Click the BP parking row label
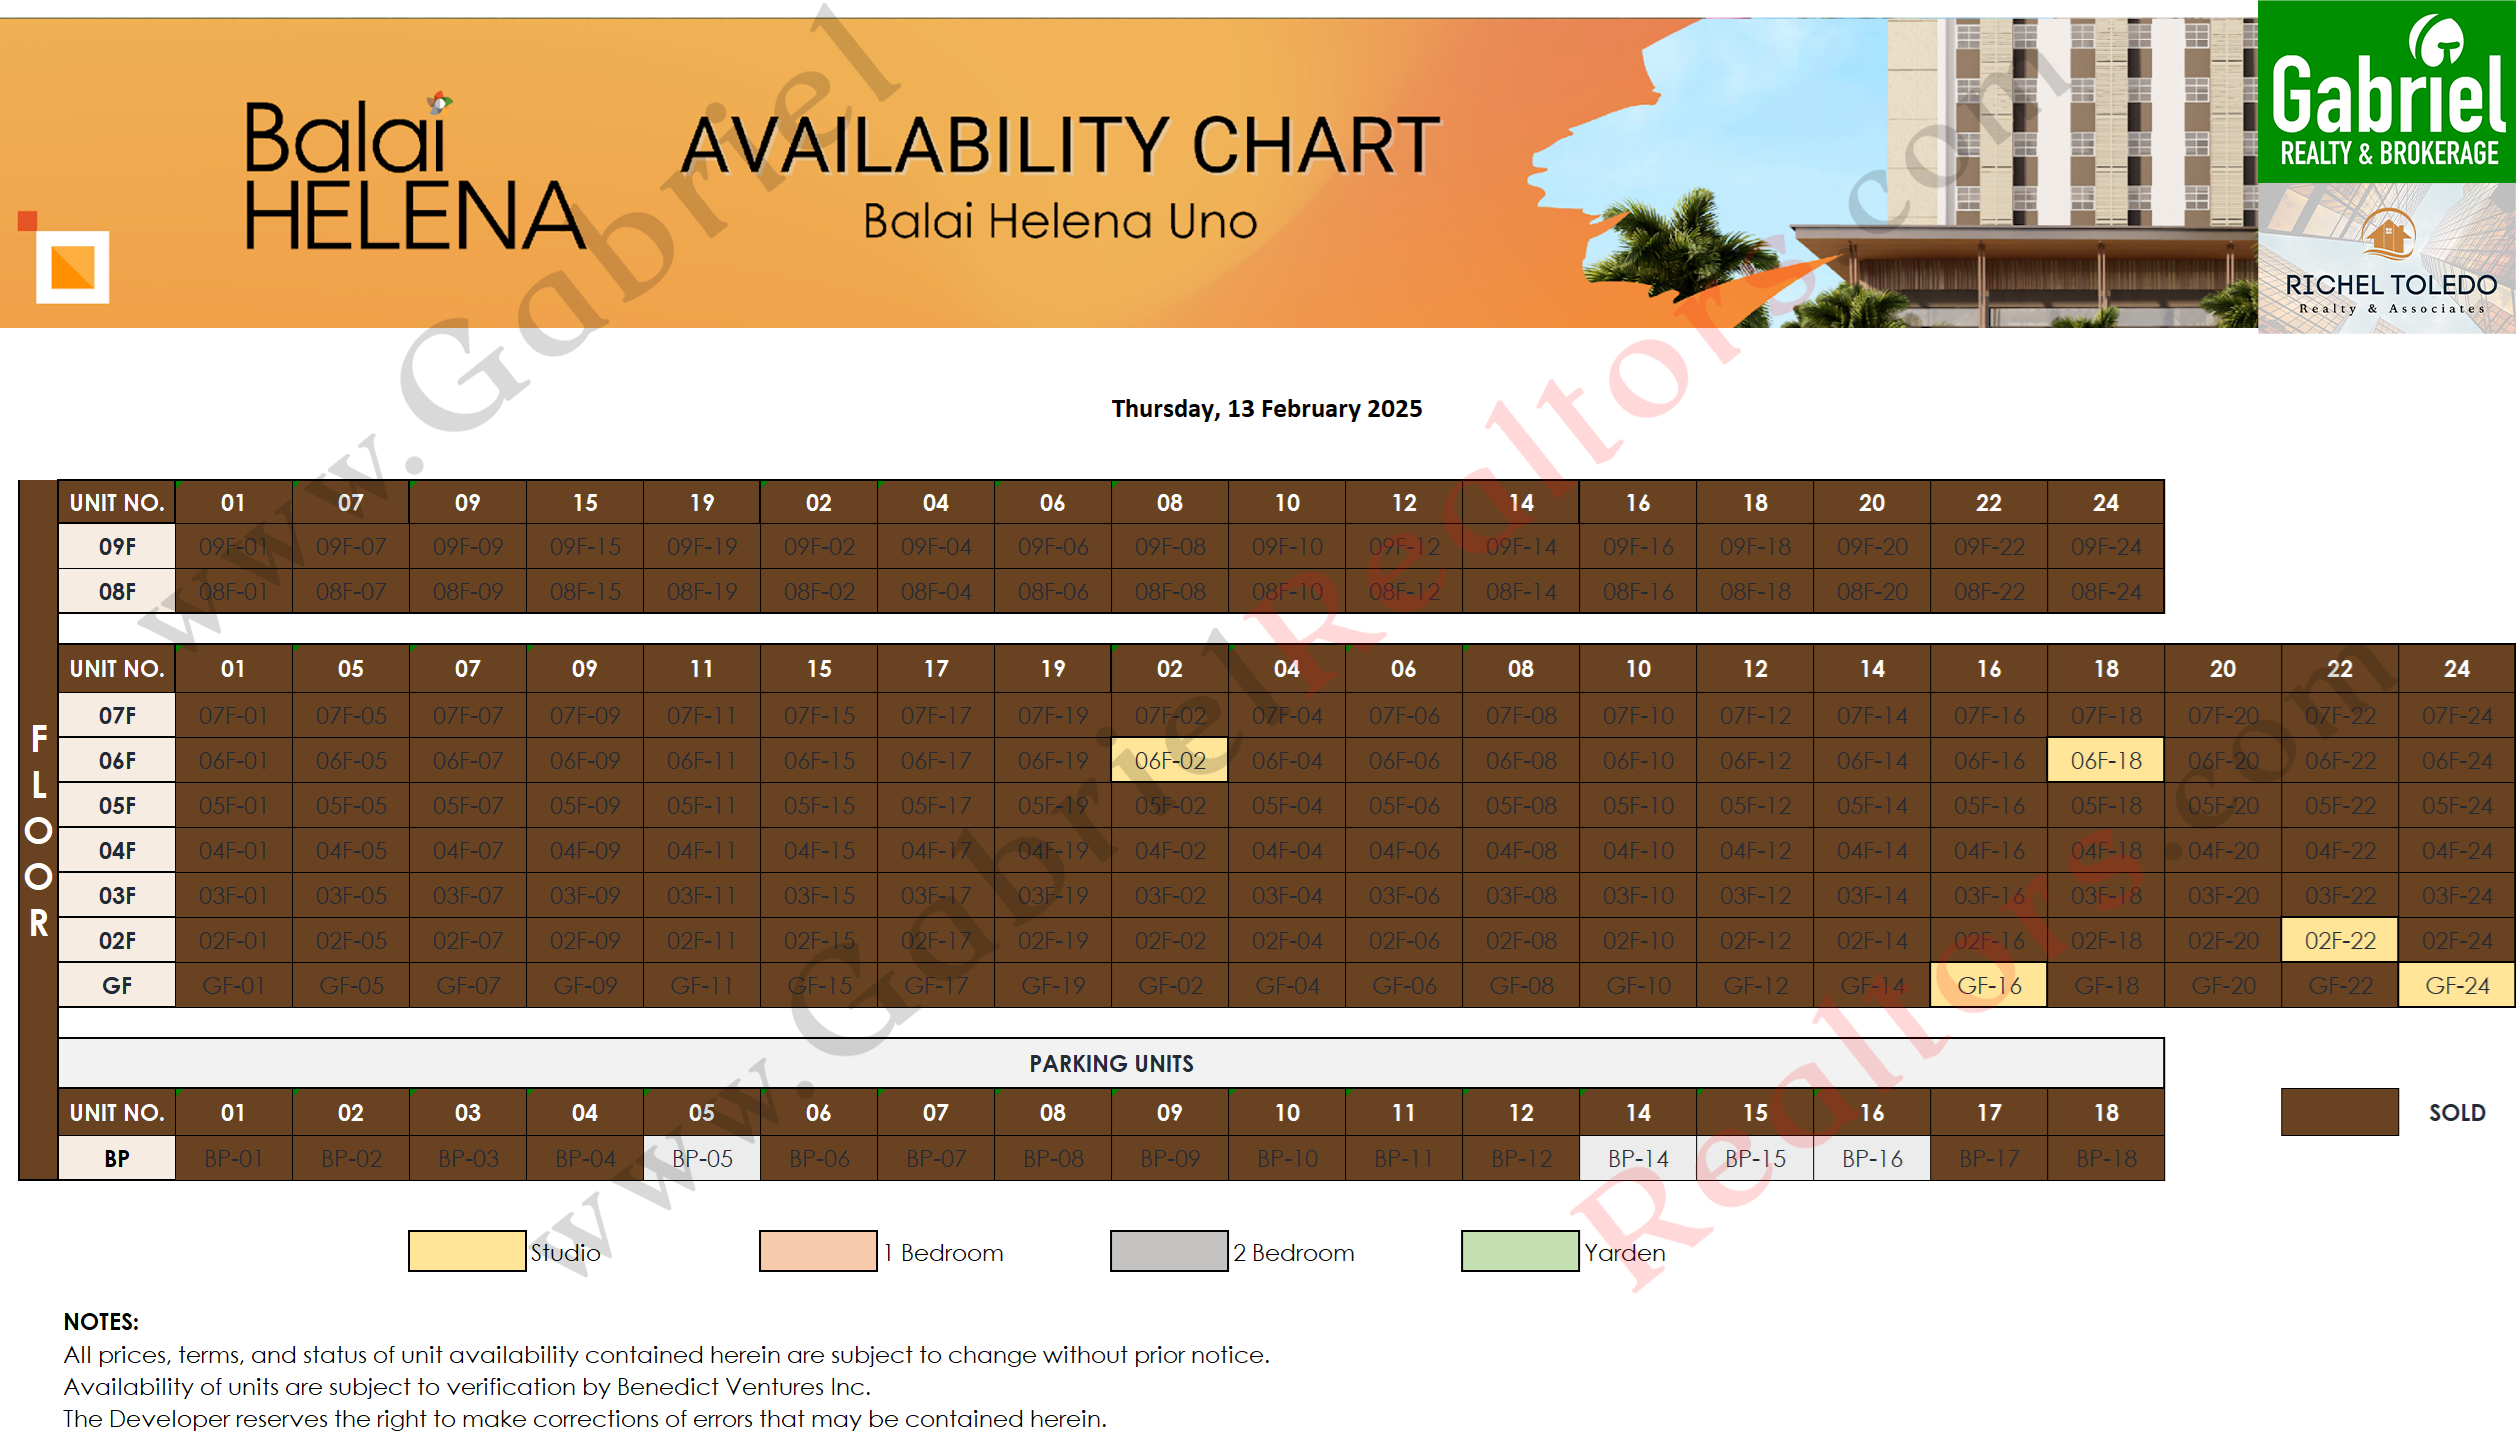This screenshot has width=2516, height=1434. pyautogui.click(x=117, y=1159)
